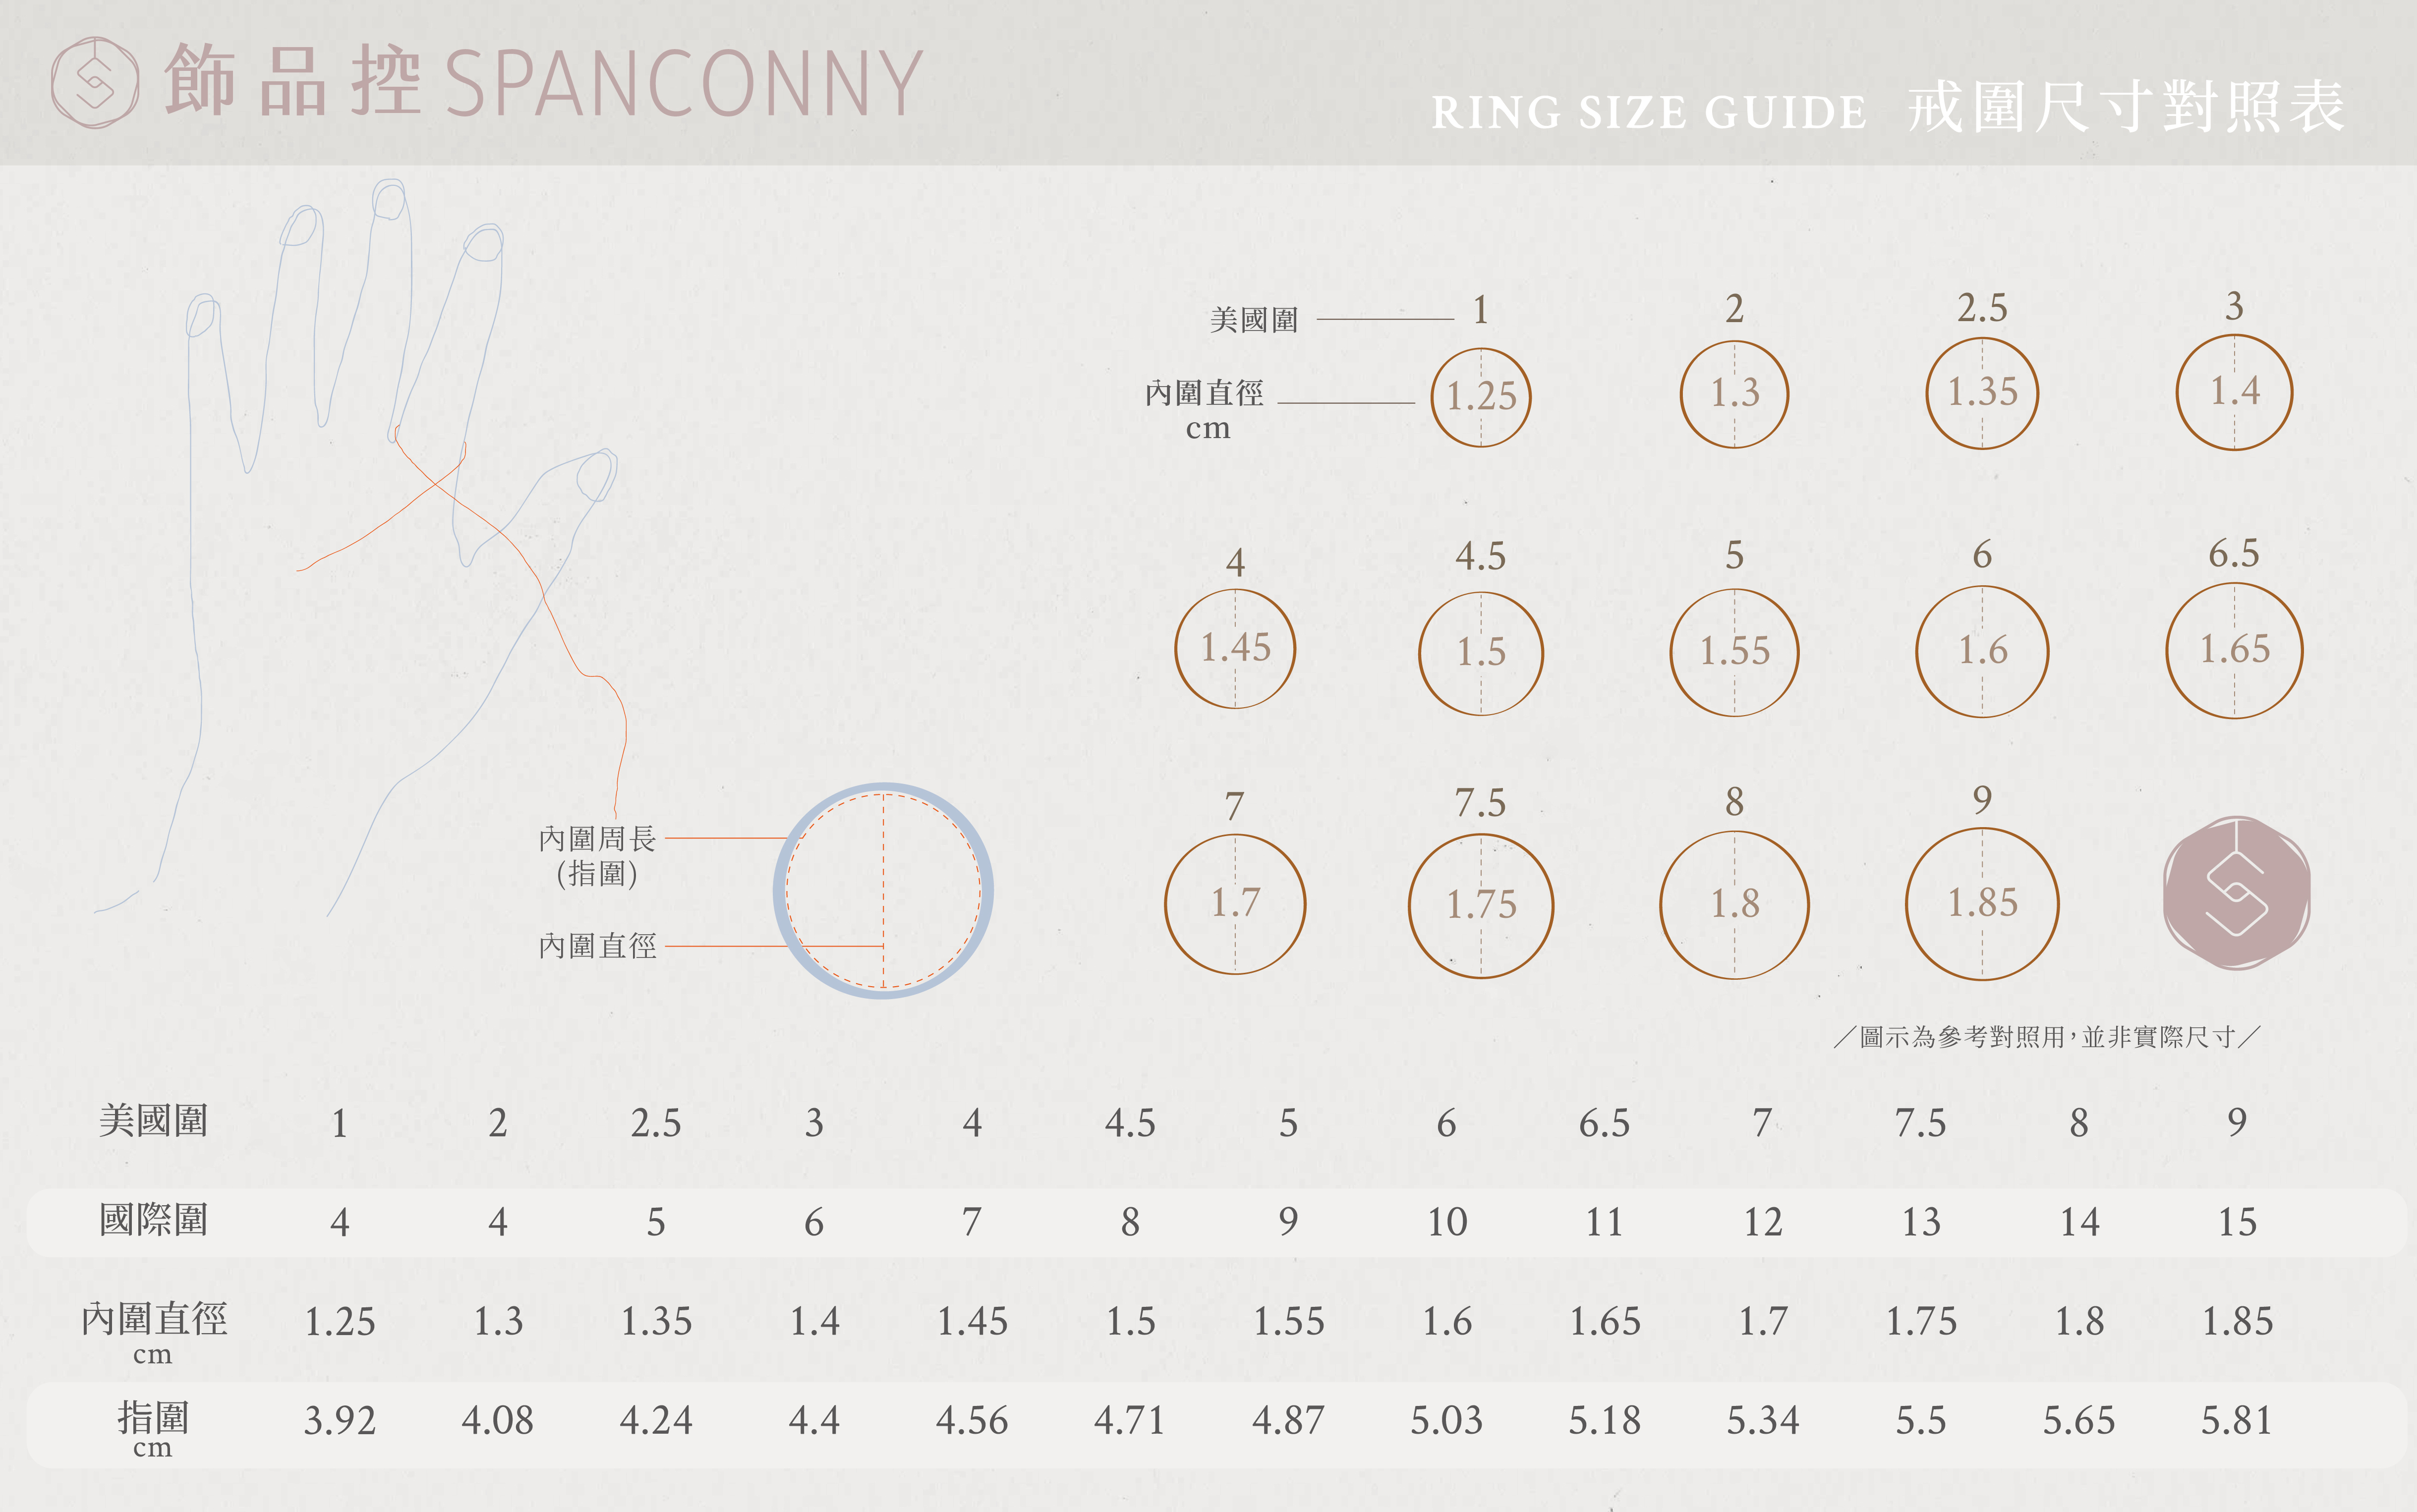The image size is (2417, 1512).
Task: Click the 3.92 value in the 指圍 row
Action: tap(340, 1421)
